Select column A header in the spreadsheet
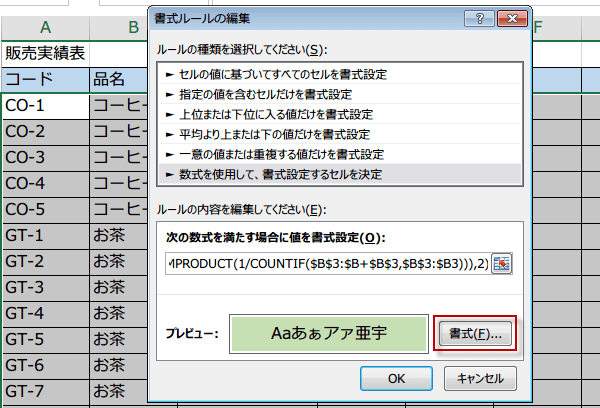 click(x=46, y=28)
